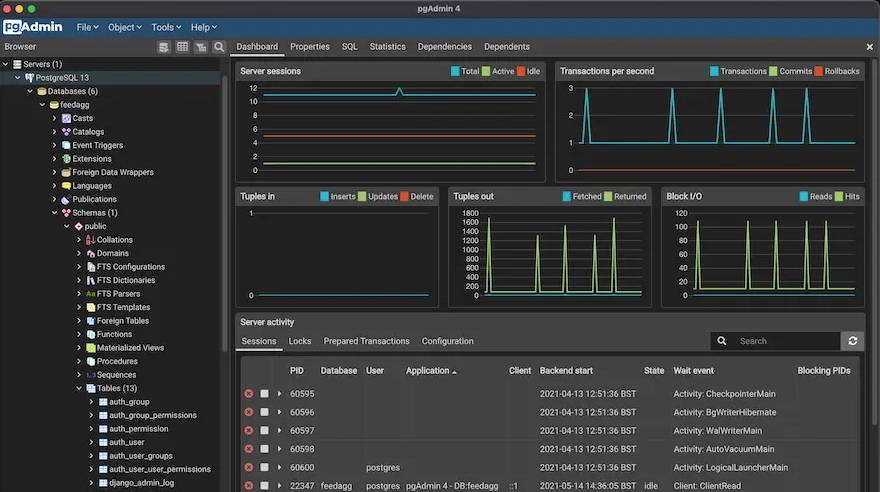Click the Domains node icon
880x492 pixels.
click(x=90, y=253)
